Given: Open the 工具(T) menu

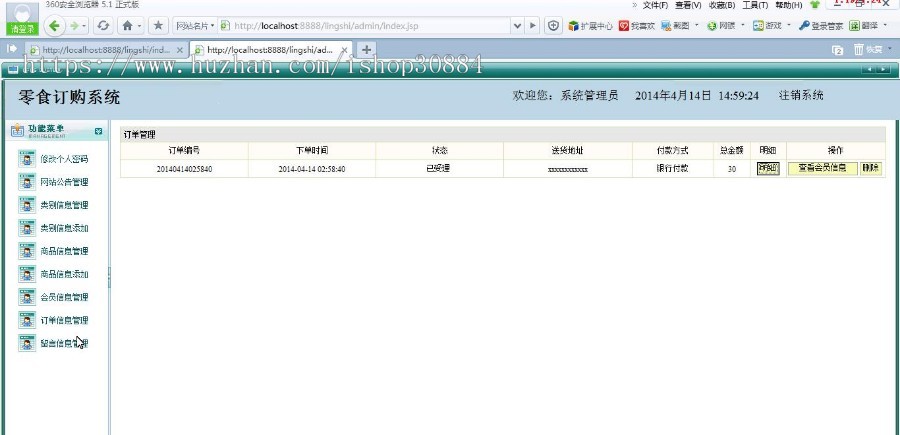Looking at the screenshot, I should (x=755, y=5).
